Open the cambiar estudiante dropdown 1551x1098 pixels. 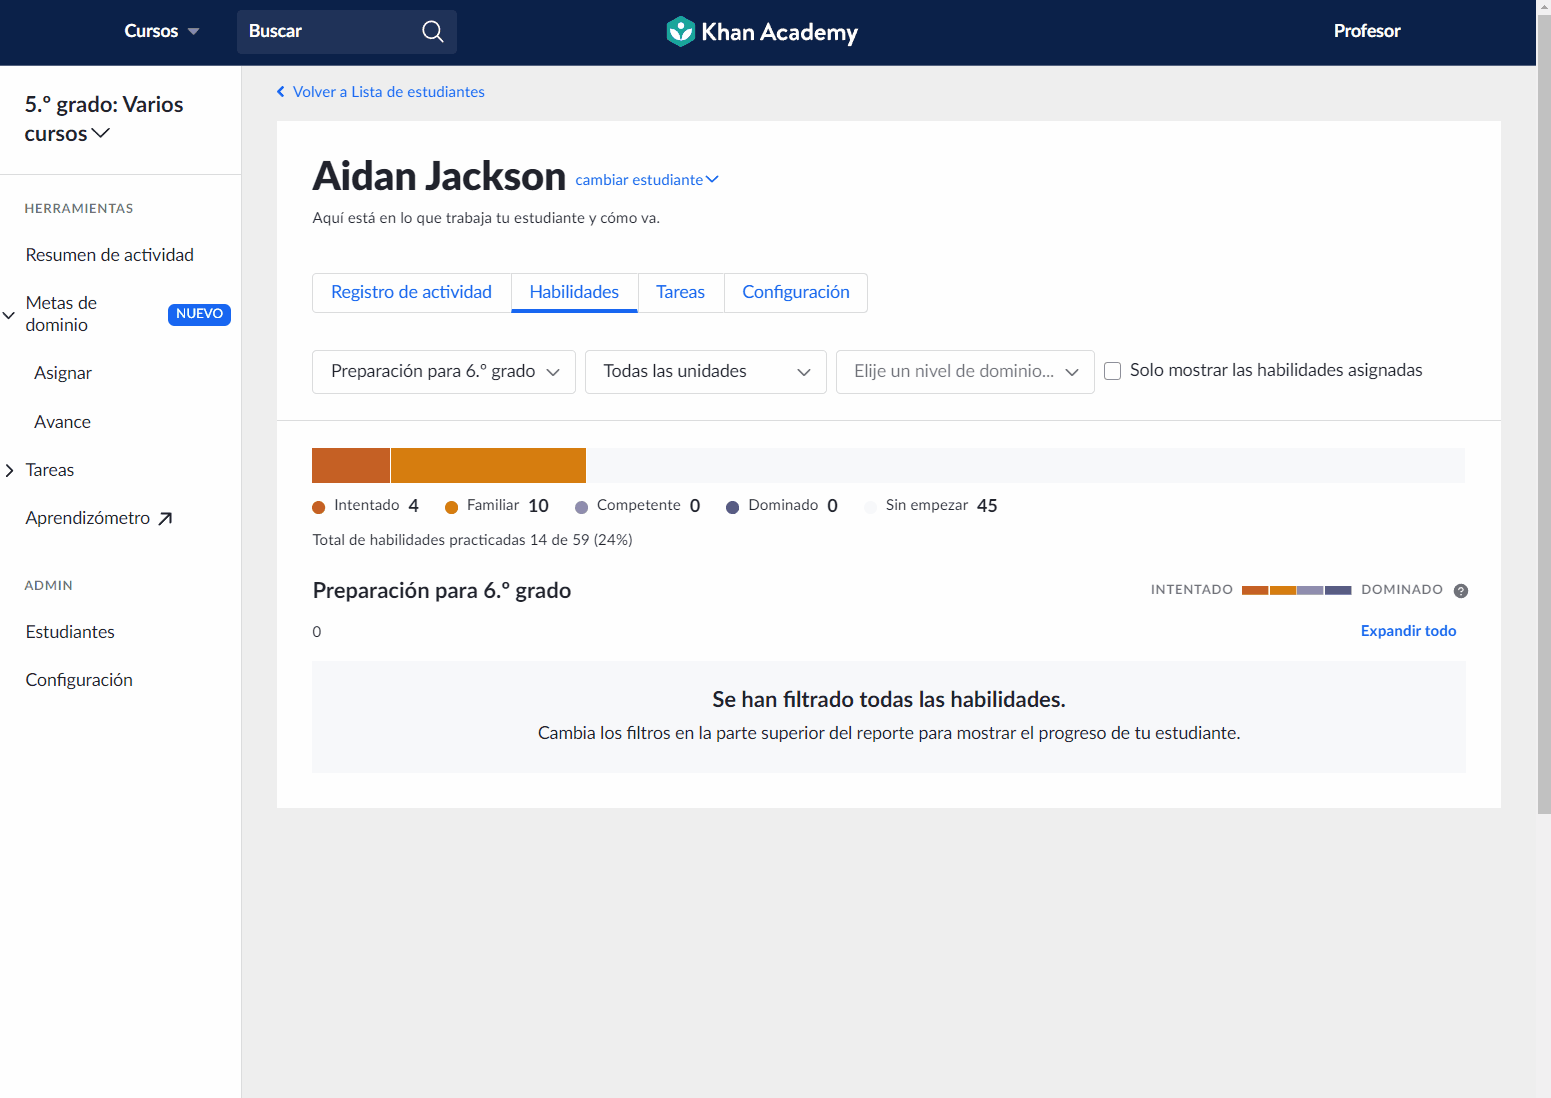tap(647, 180)
